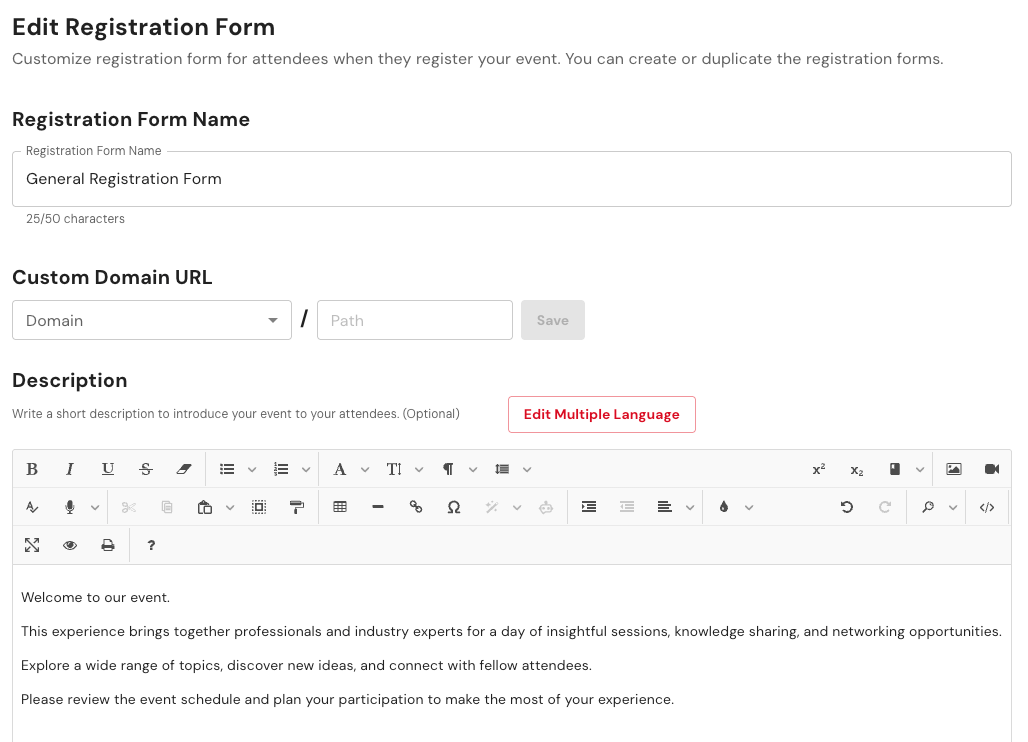Click the Save button for custom domain
Image resolution: width=1028 pixels, height=742 pixels.
click(552, 320)
